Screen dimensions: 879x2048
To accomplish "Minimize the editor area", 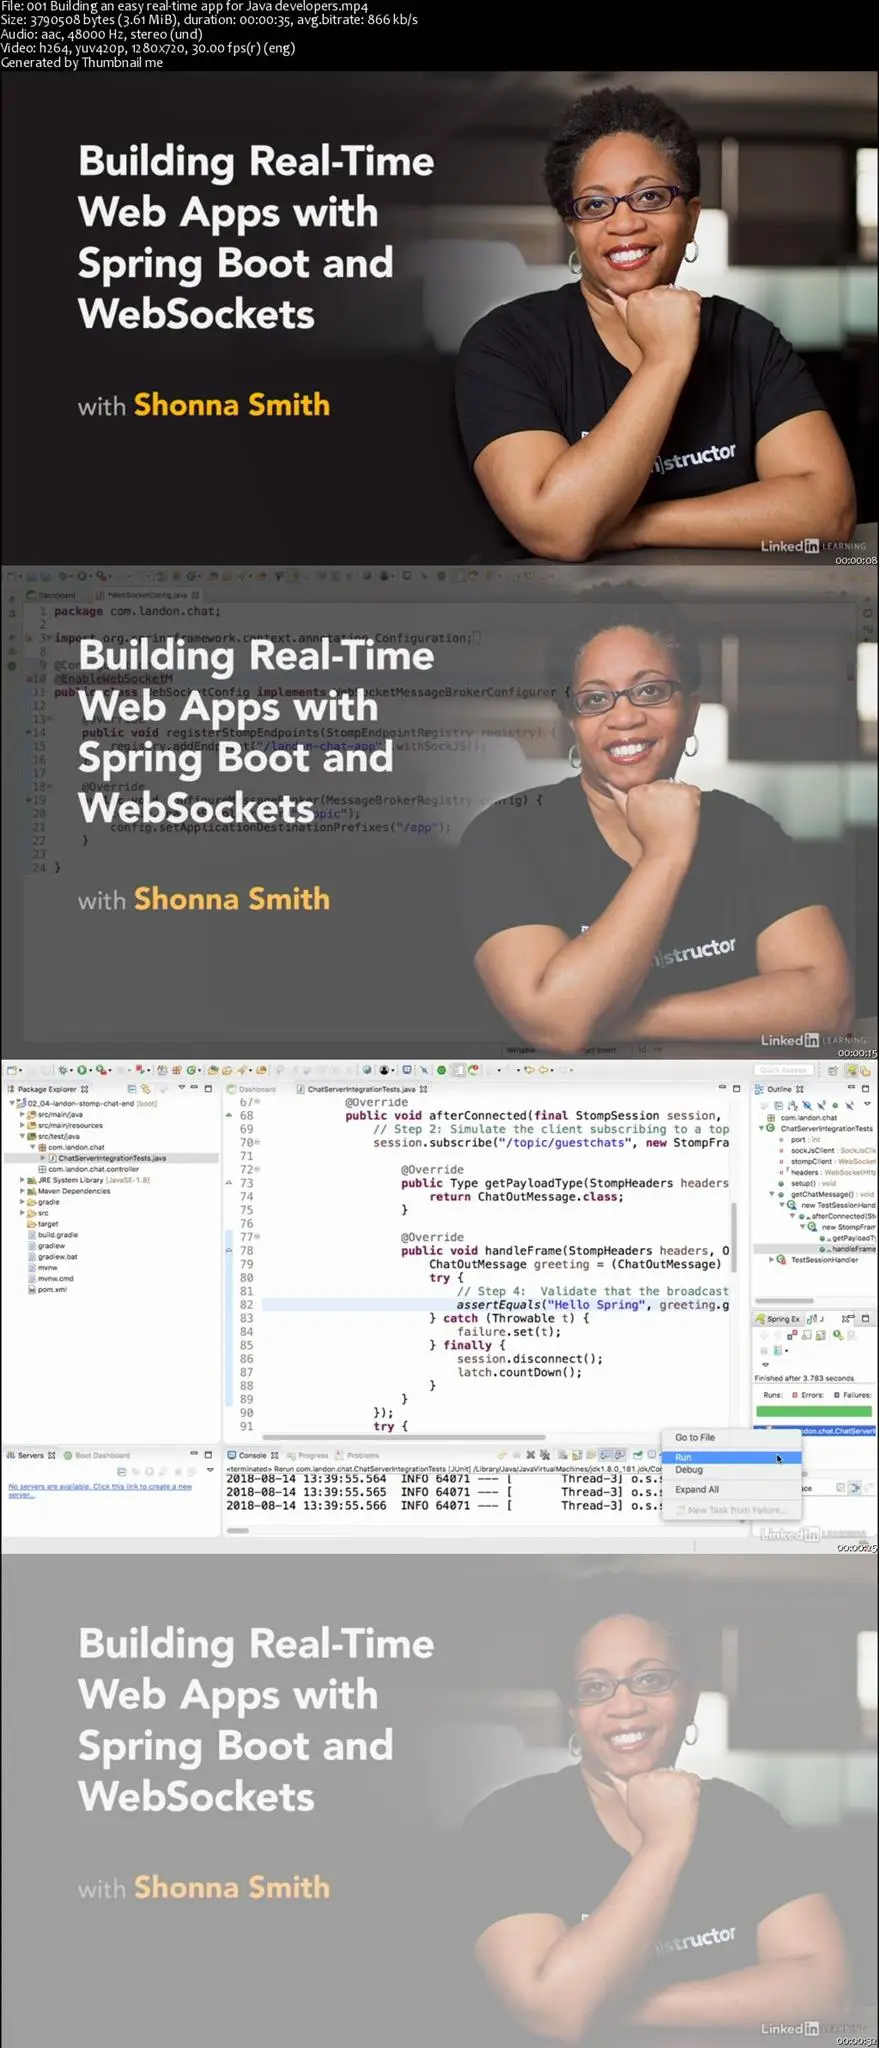I will (722, 1088).
